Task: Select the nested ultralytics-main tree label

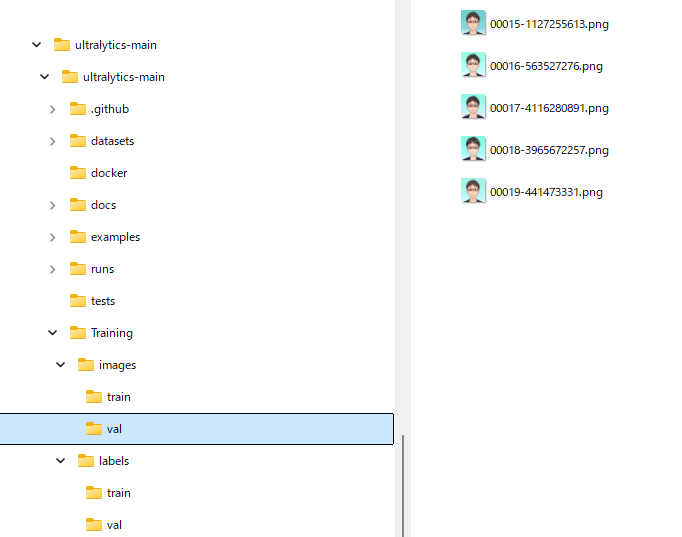Action: [124, 77]
